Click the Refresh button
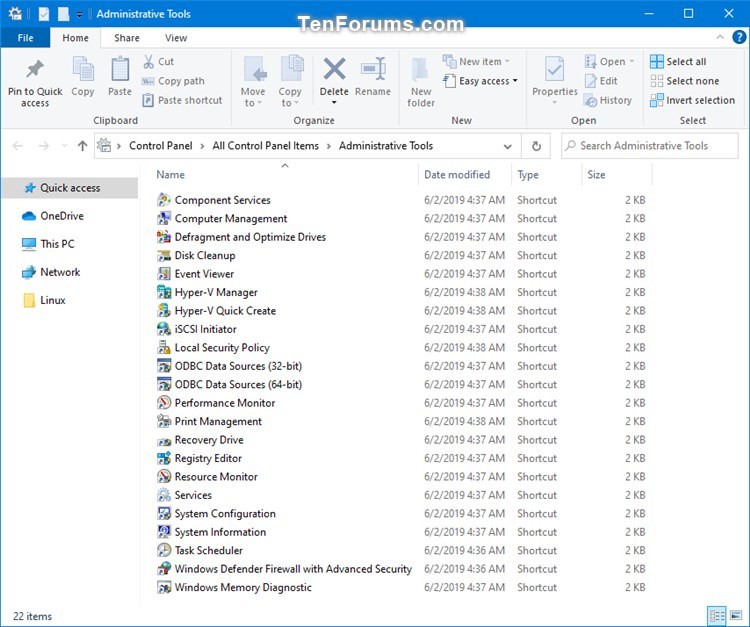Image resolution: width=750 pixels, height=627 pixels. point(536,146)
